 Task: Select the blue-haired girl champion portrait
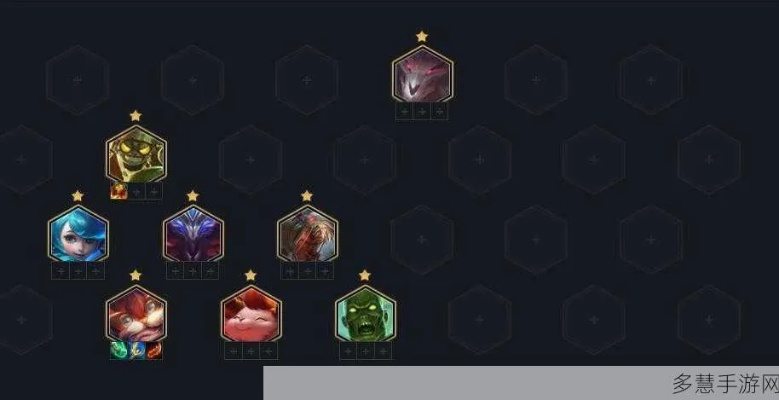coord(78,234)
